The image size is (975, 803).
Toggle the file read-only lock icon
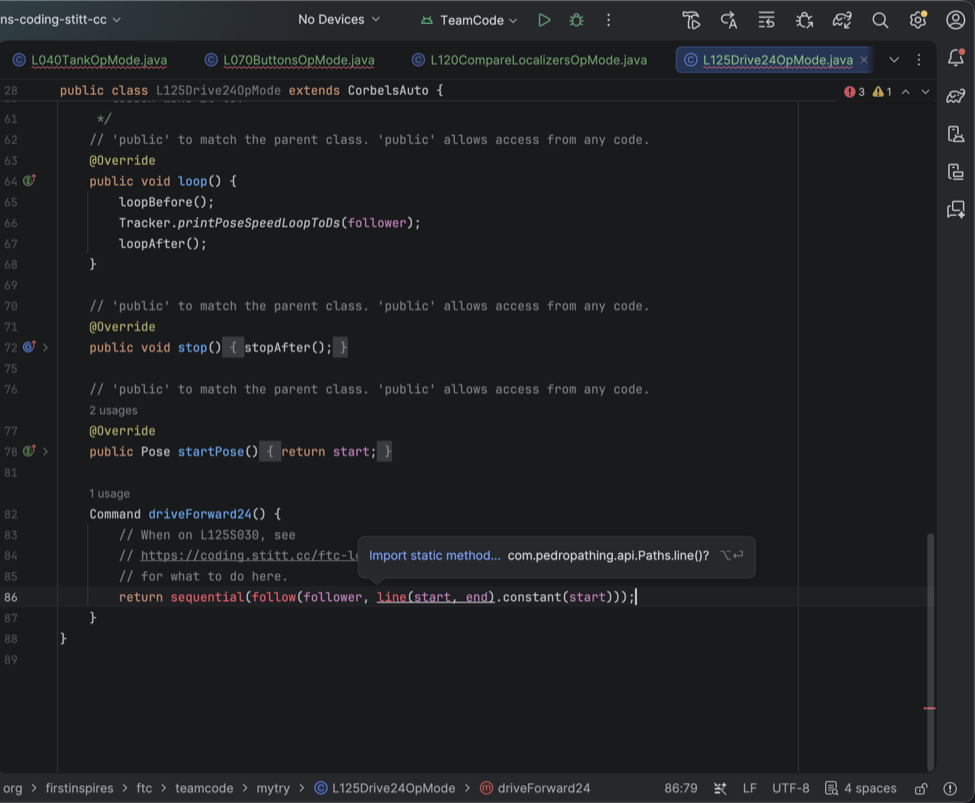pos(921,788)
